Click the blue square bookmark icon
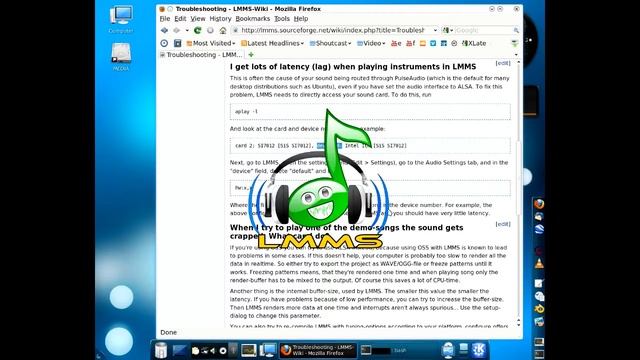 (178, 43)
